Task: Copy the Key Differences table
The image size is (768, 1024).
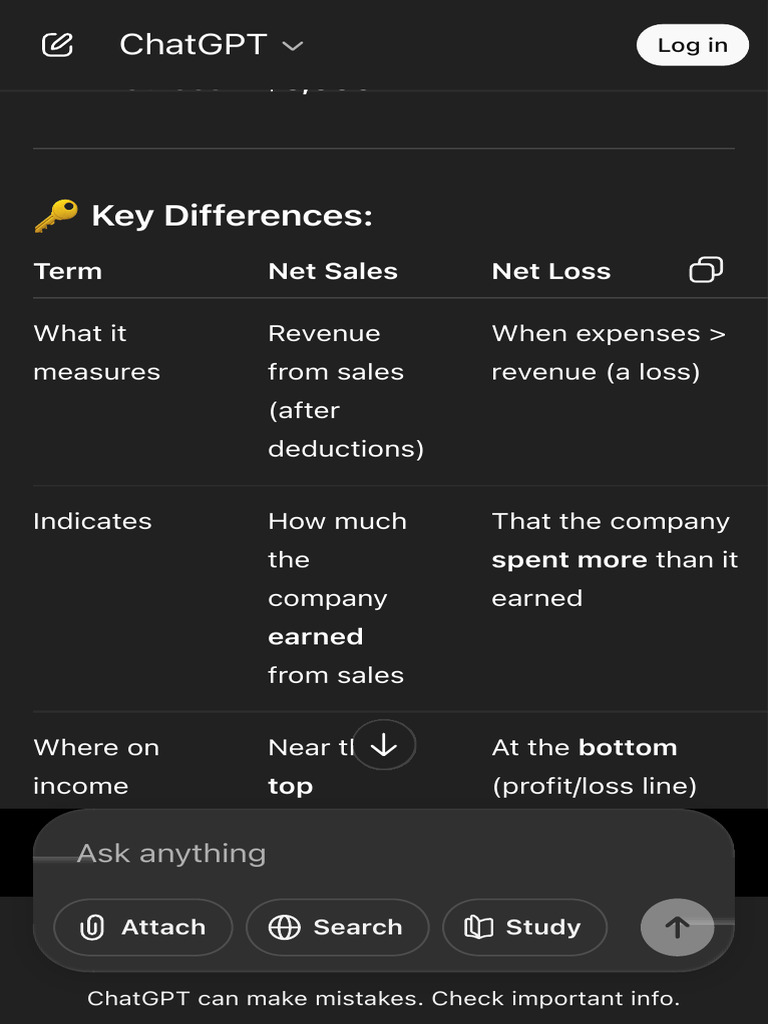Action: pos(706,270)
